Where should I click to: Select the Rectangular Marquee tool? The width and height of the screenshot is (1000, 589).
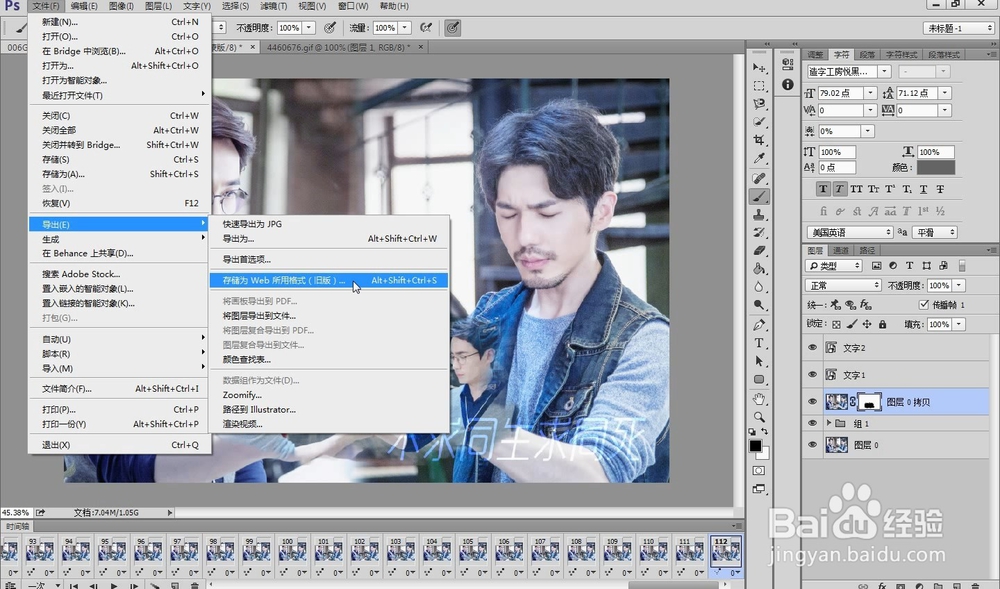click(x=759, y=85)
